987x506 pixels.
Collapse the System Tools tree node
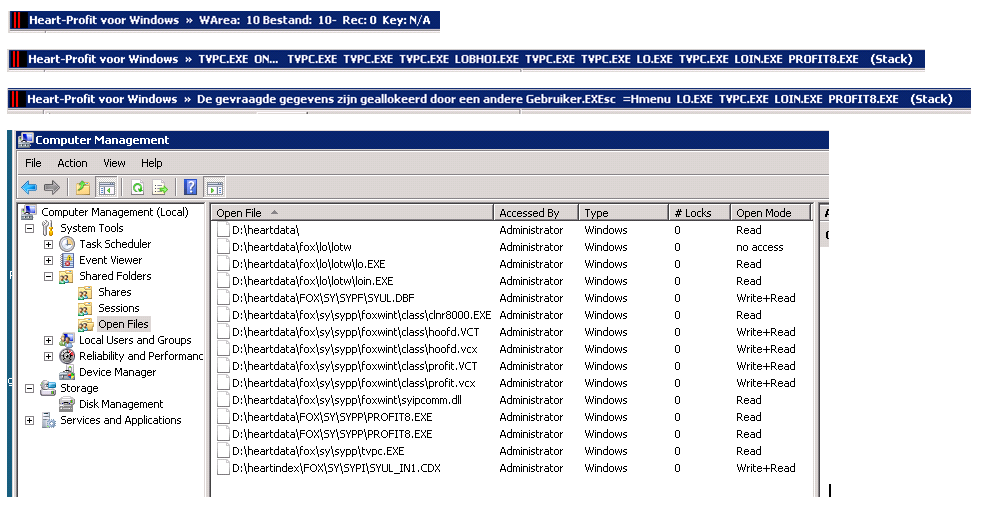click(x=30, y=228)
